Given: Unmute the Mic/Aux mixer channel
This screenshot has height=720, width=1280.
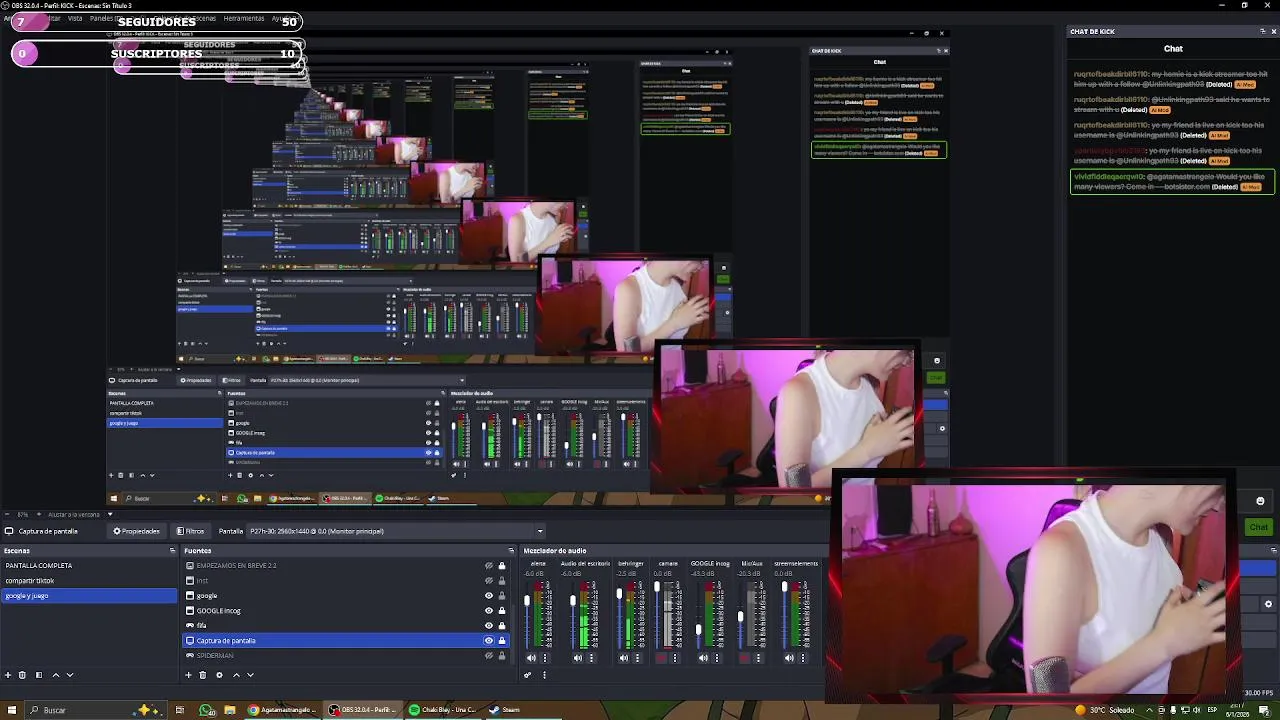Looking at the screenshot, I should (745, 658).
